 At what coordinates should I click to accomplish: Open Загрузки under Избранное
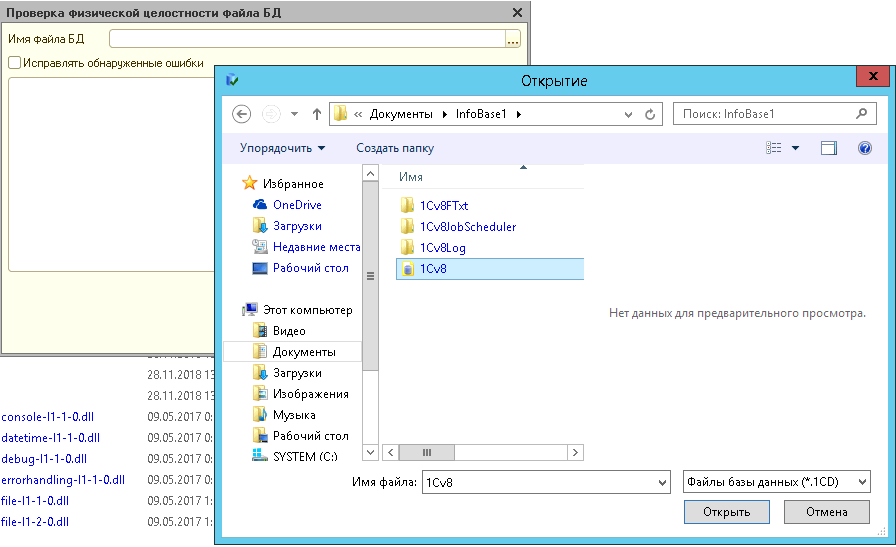tap(297, 226)
